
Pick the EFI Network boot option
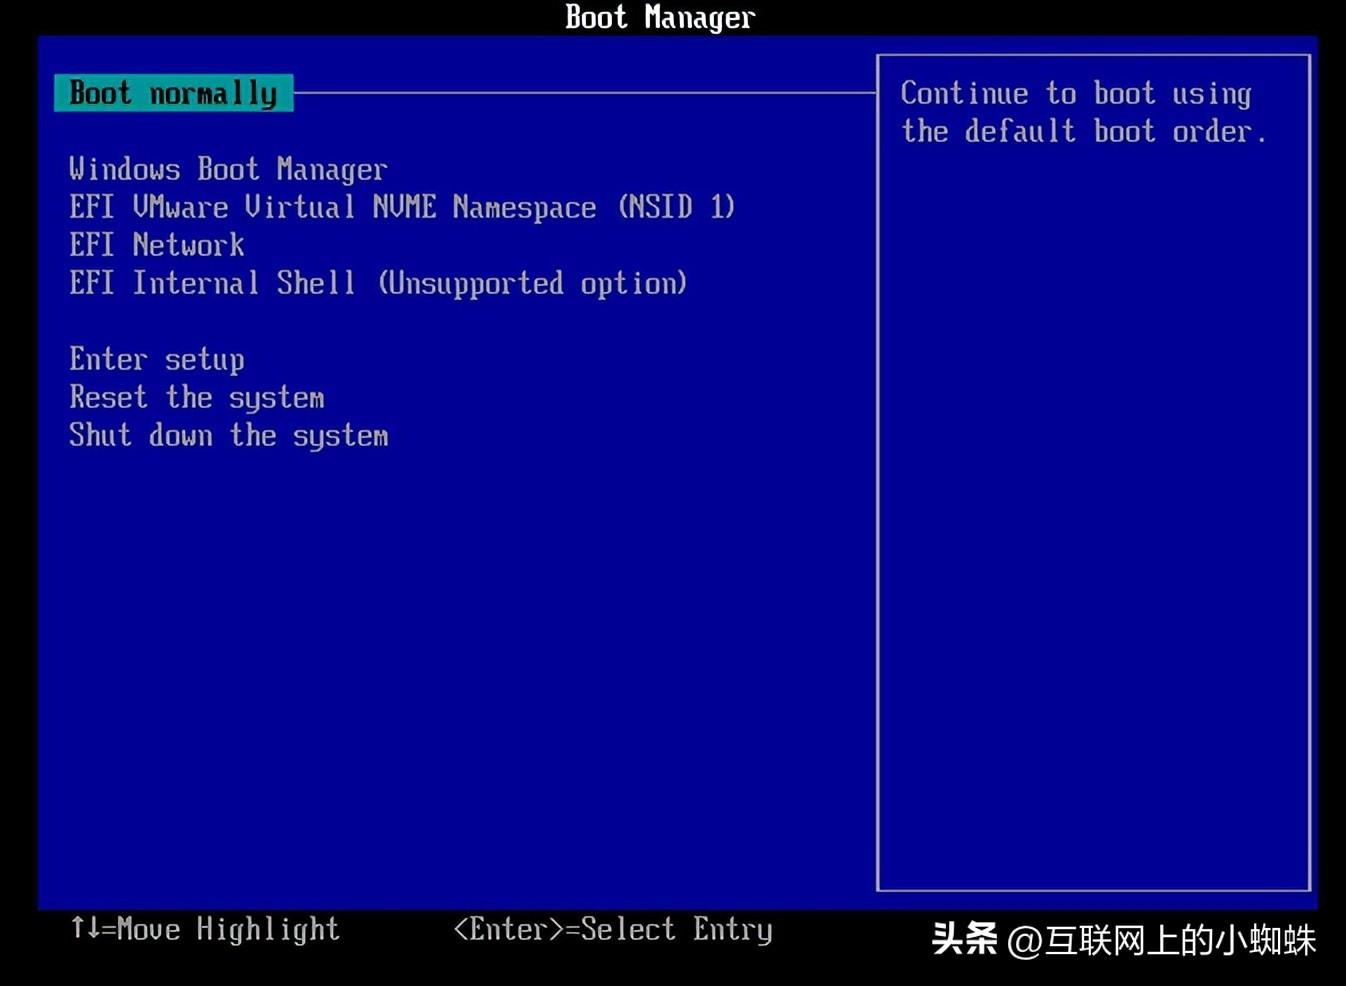coord(157,245)
